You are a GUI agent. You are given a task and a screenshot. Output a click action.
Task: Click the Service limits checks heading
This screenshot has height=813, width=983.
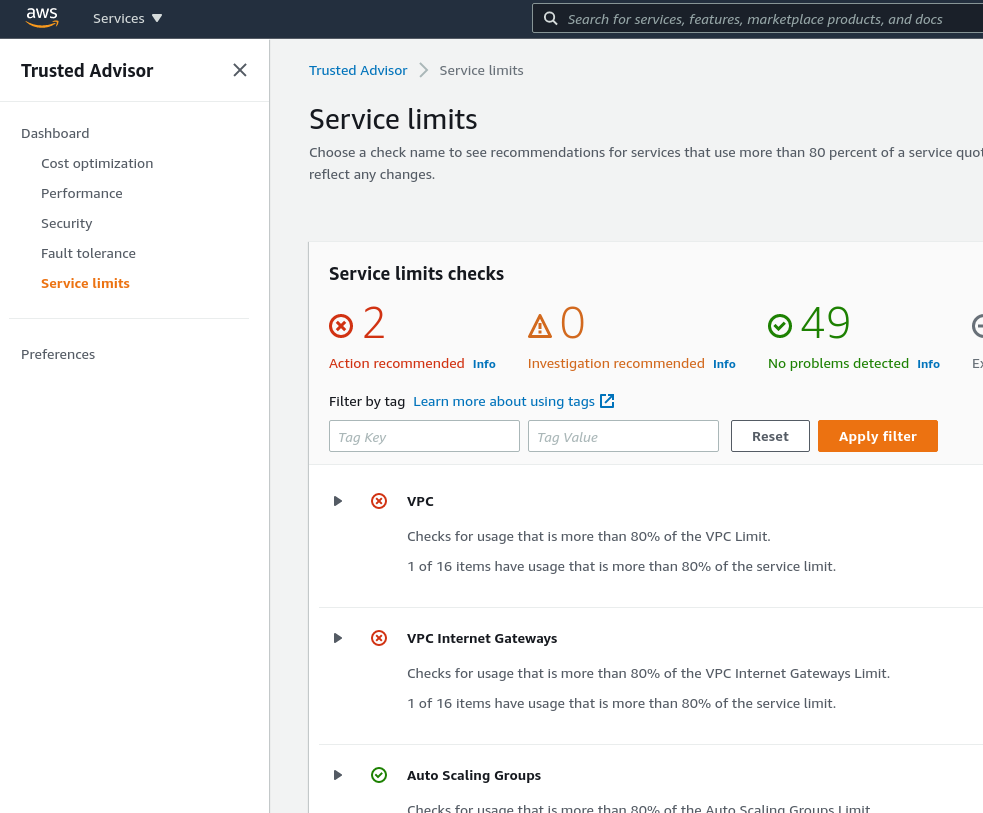click(x=416, y=274)
